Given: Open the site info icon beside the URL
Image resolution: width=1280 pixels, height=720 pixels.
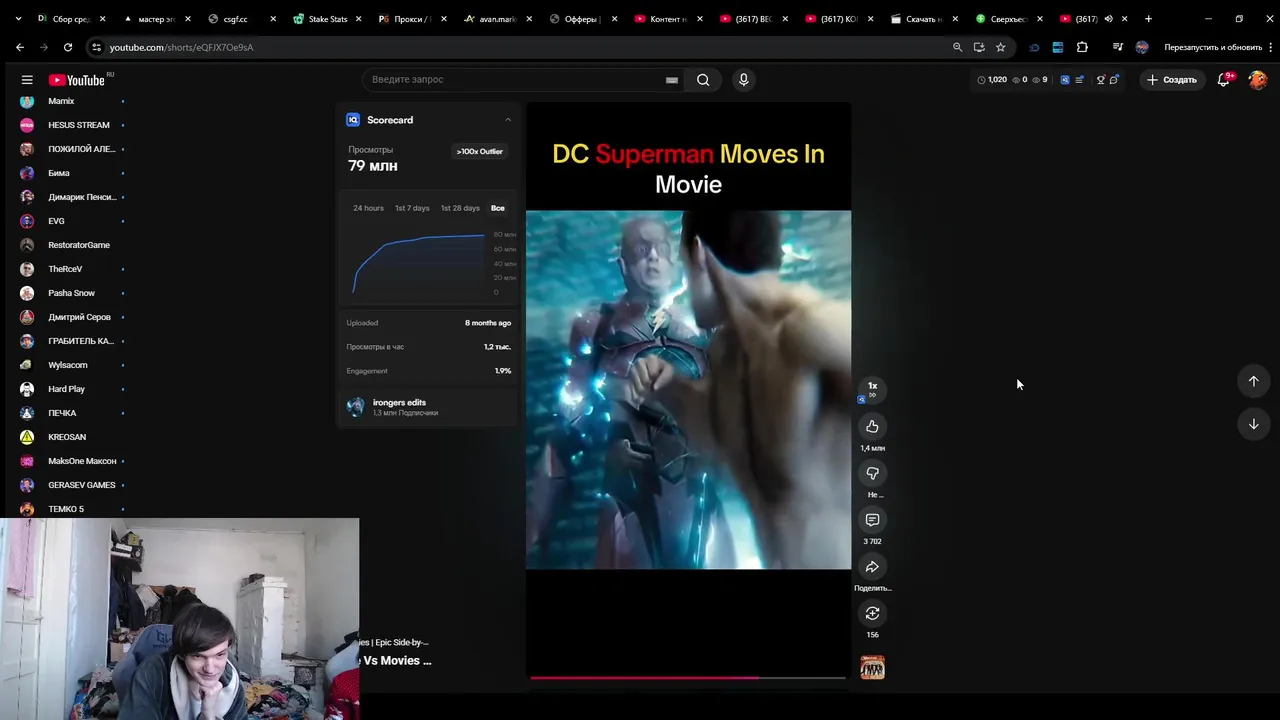Looking at the screenshot, I should click(96, 47).
